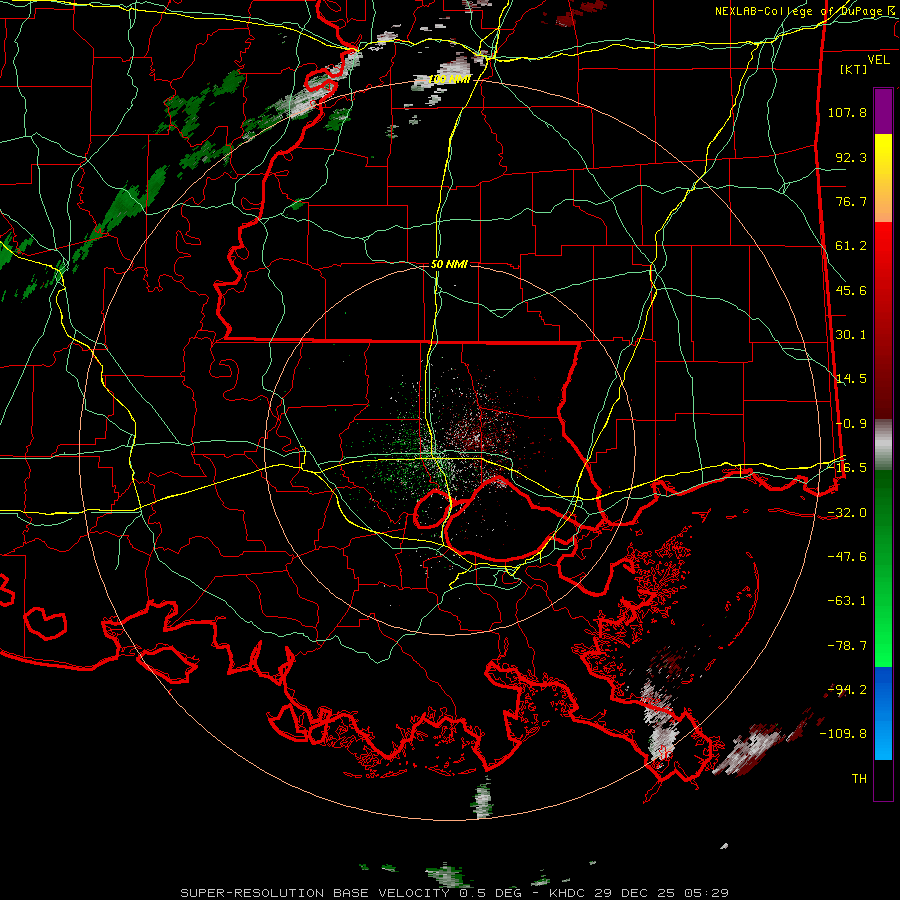The width and height of the screenshot is (900, 900).
Task: Click the Super-Resolution Base Velocity caption
Action: tap(454, 893)
